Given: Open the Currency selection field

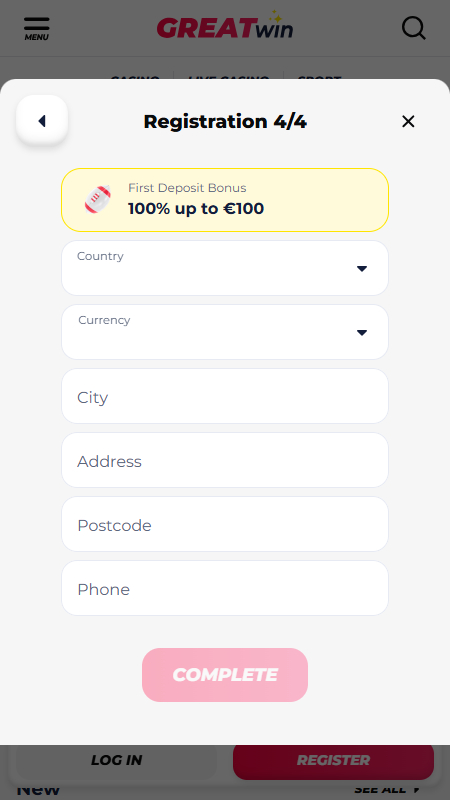Looking at the screenshot, I should point(225,332).
